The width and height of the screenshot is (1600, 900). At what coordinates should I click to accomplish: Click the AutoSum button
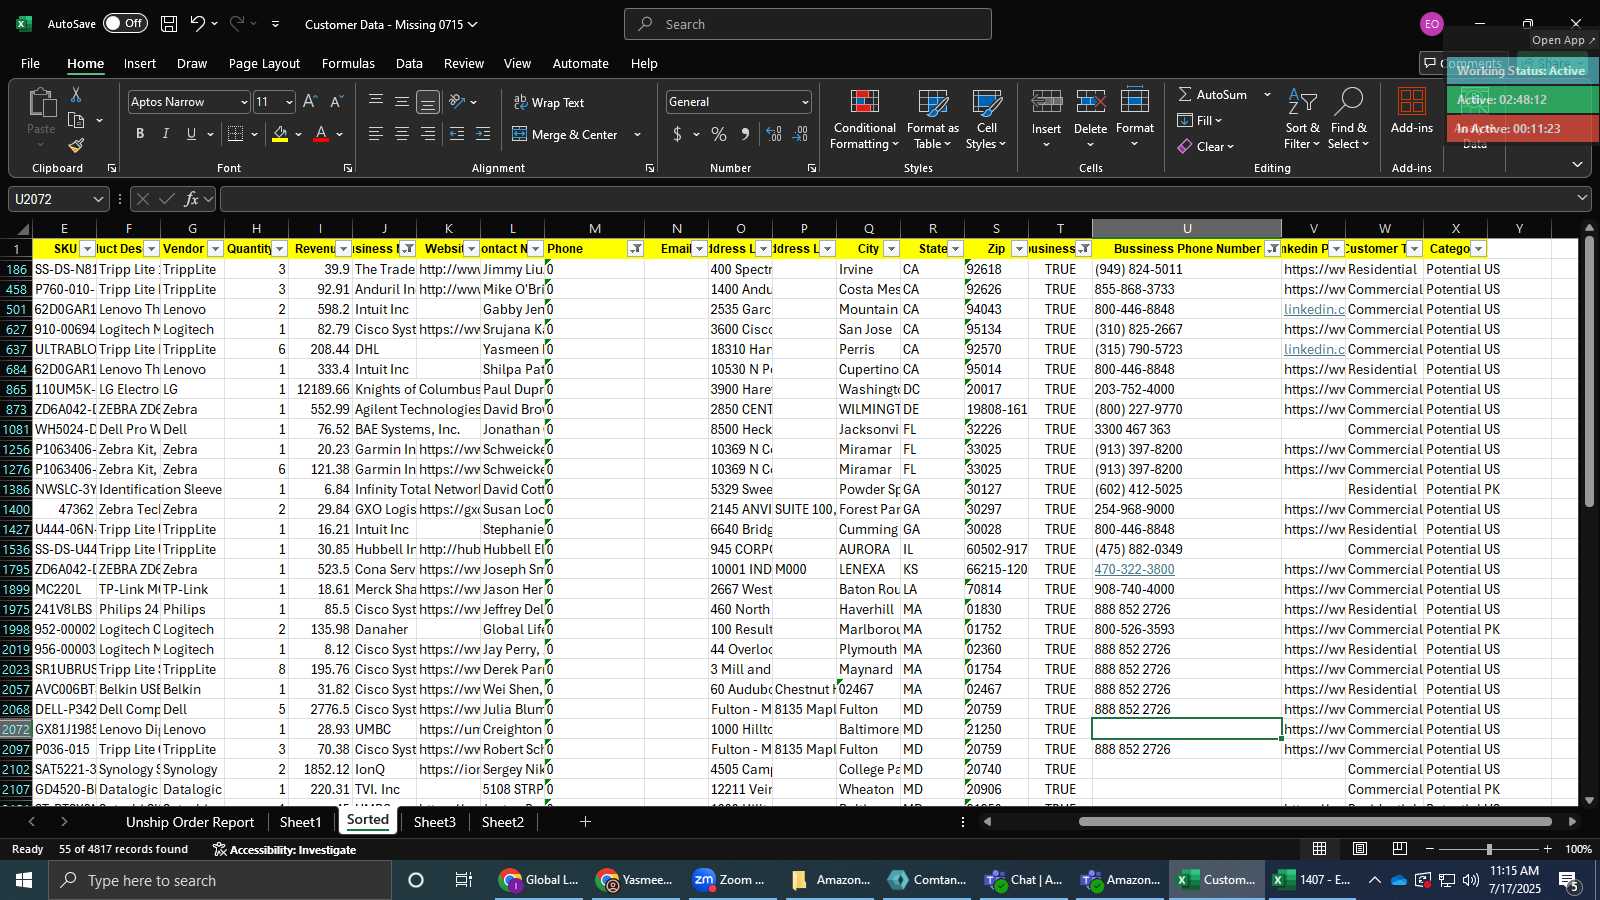coord(1212,94)
